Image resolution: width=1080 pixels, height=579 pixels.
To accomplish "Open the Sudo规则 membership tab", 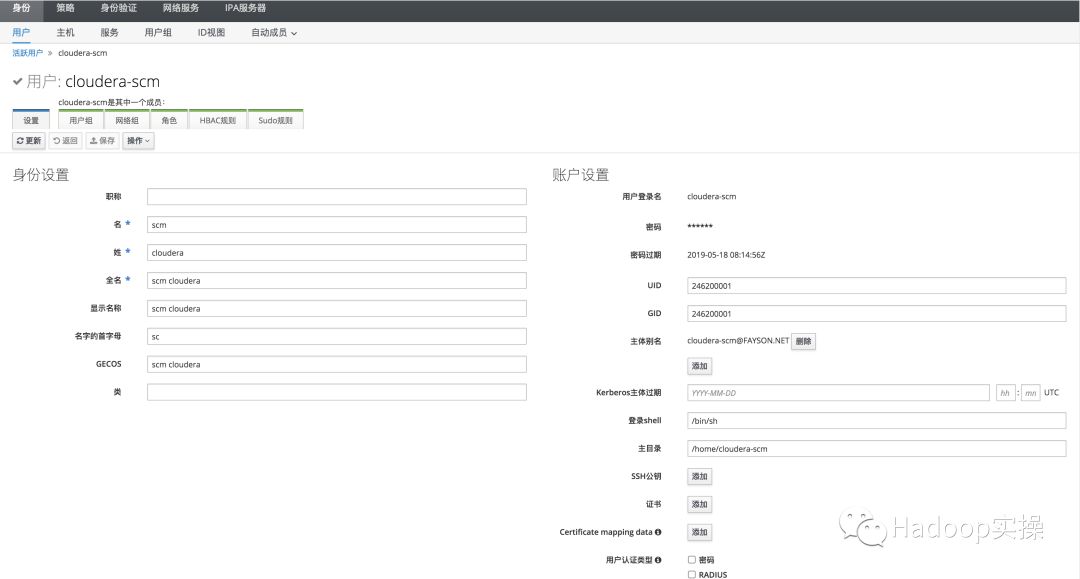I will pos(276,120).
